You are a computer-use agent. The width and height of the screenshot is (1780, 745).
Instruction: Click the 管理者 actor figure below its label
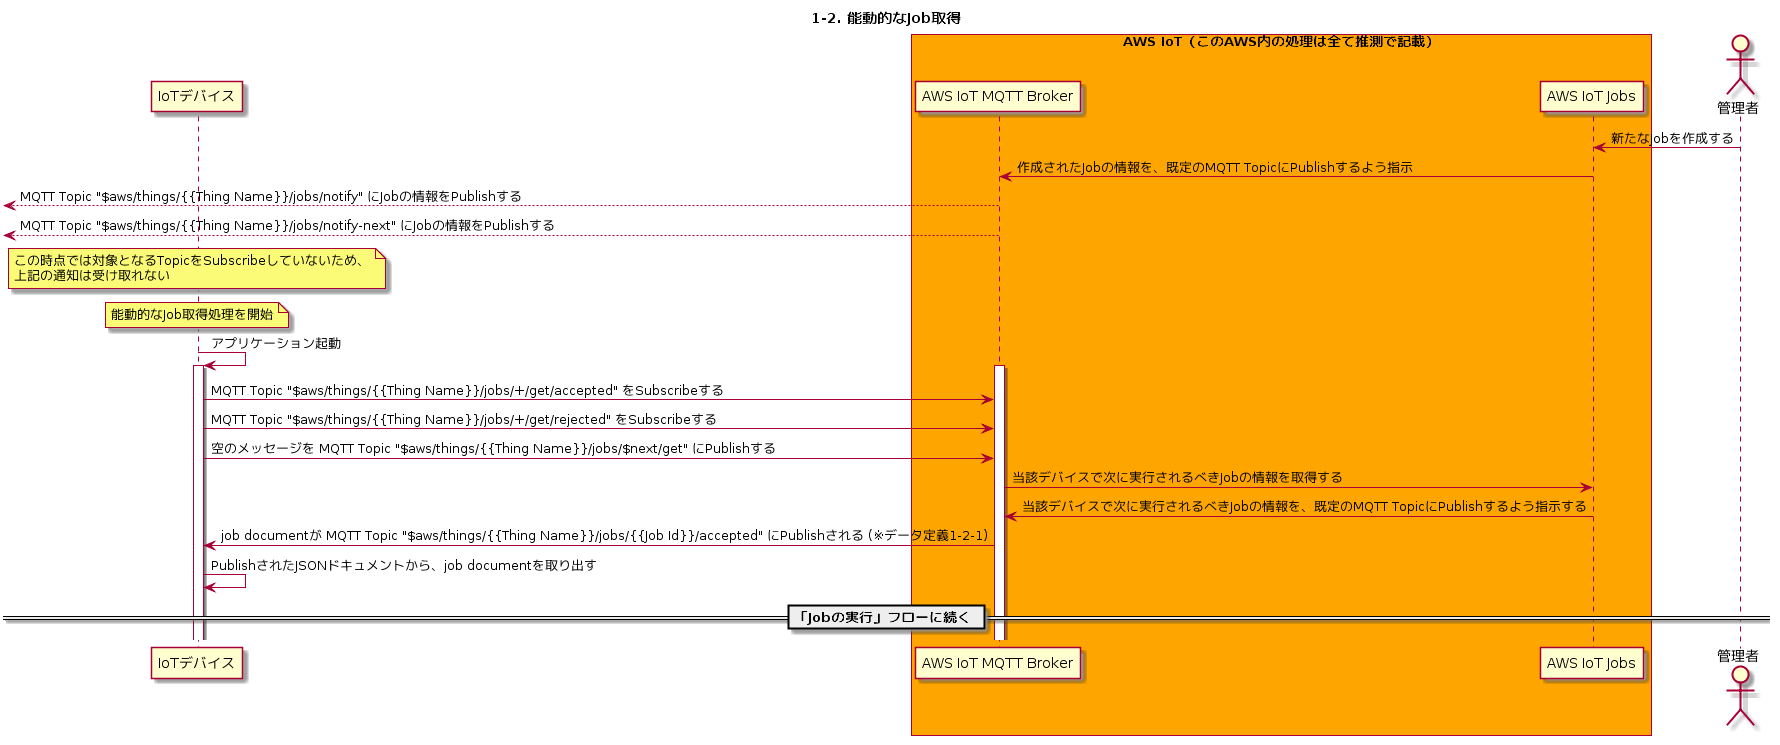(1740, 696)
